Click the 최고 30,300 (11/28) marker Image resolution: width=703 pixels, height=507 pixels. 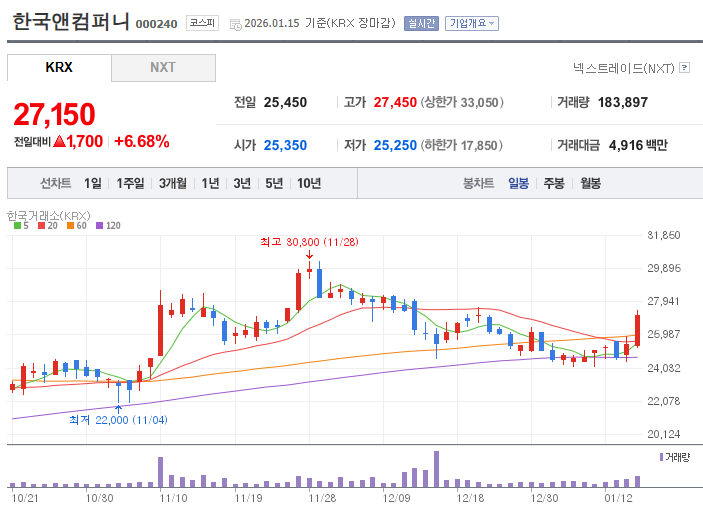pos(309,243)
